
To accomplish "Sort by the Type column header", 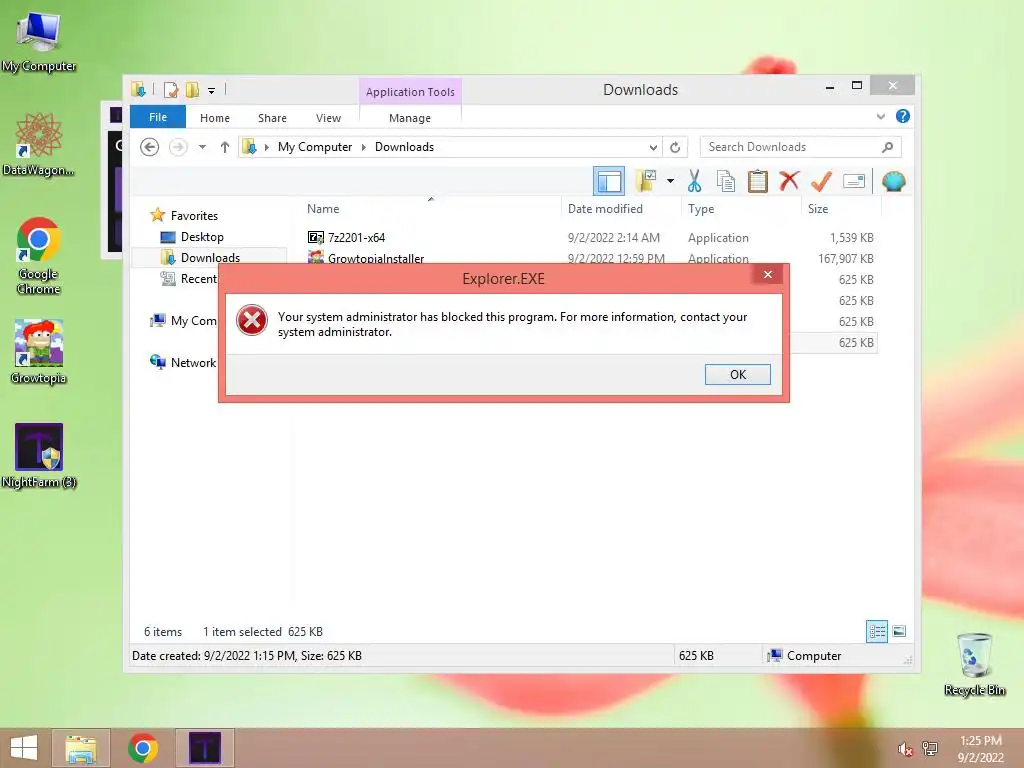I will 701,209.
